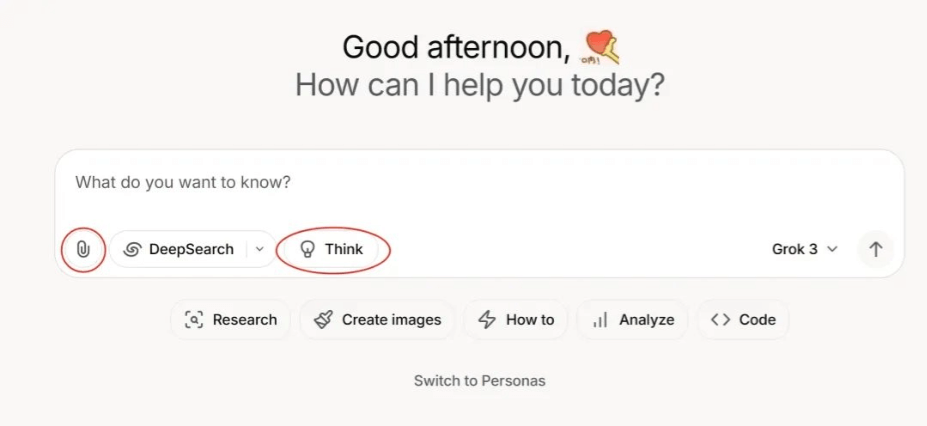Viewport: 927px width, 426px height.
Task: Click the heart emoji next to greeting
Action: pos(601,47)
